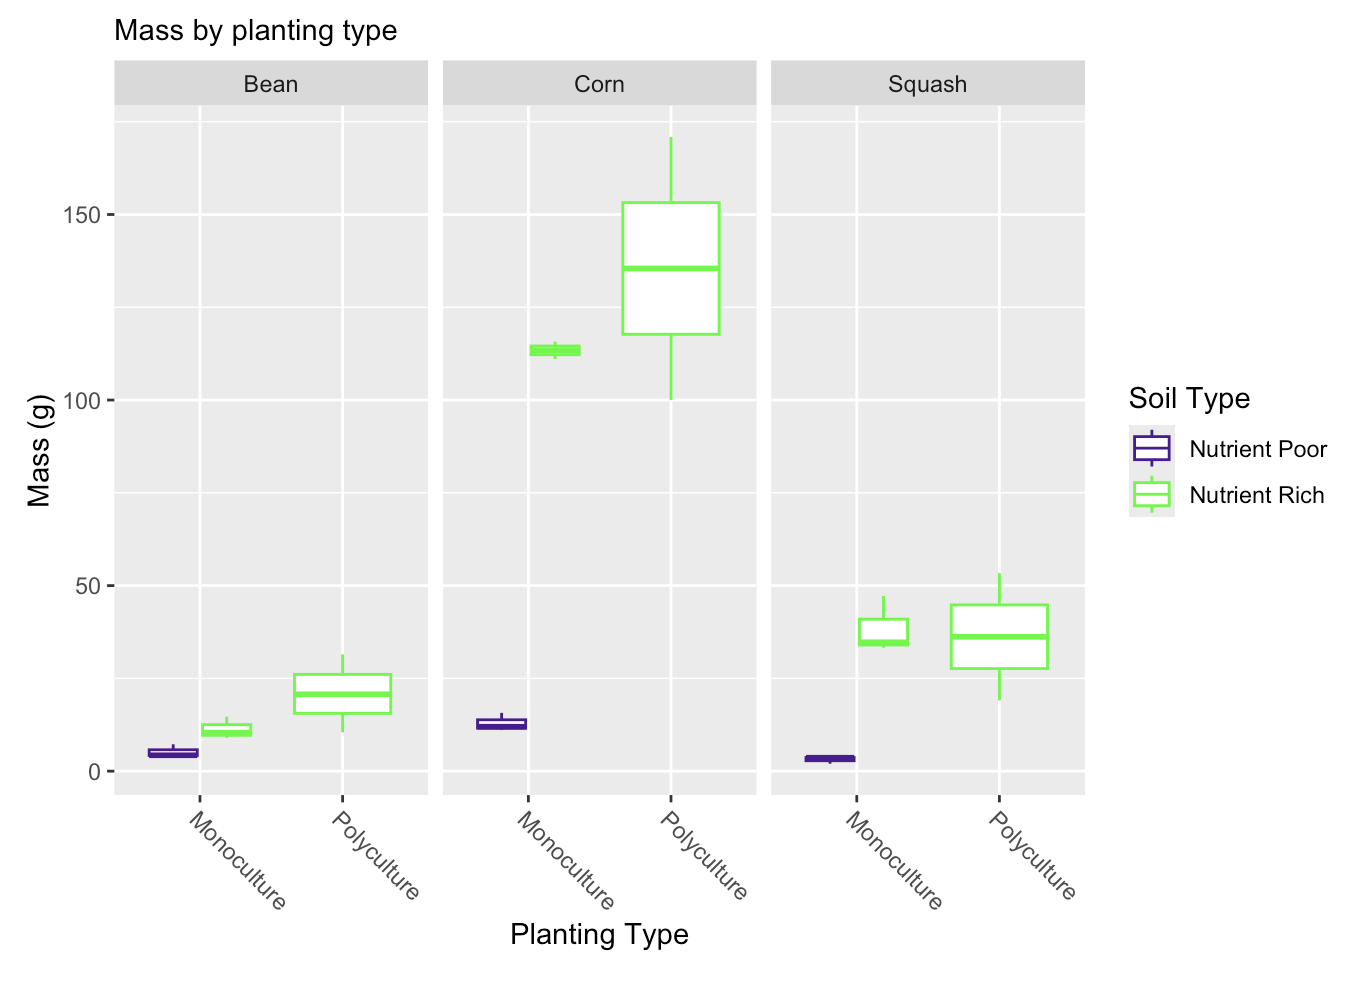Click the Nutrient Rich legend label

click(1257, 495)
